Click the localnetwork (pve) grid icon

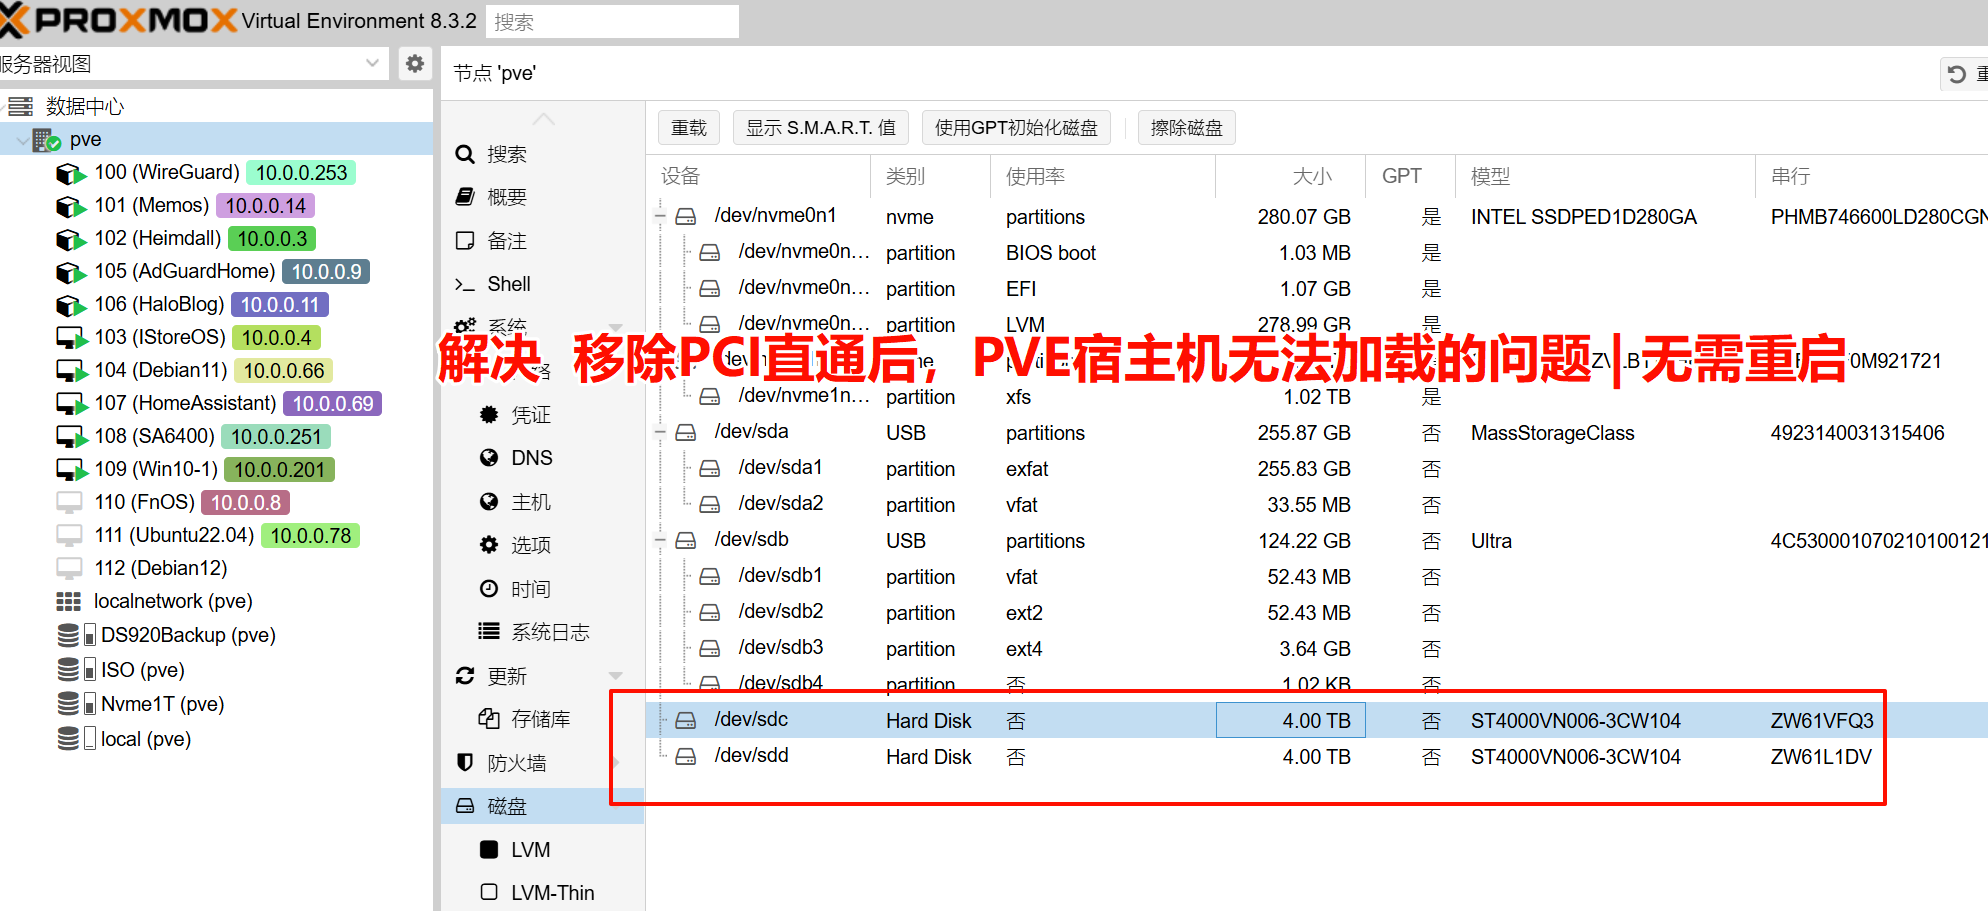pos(68,601)
